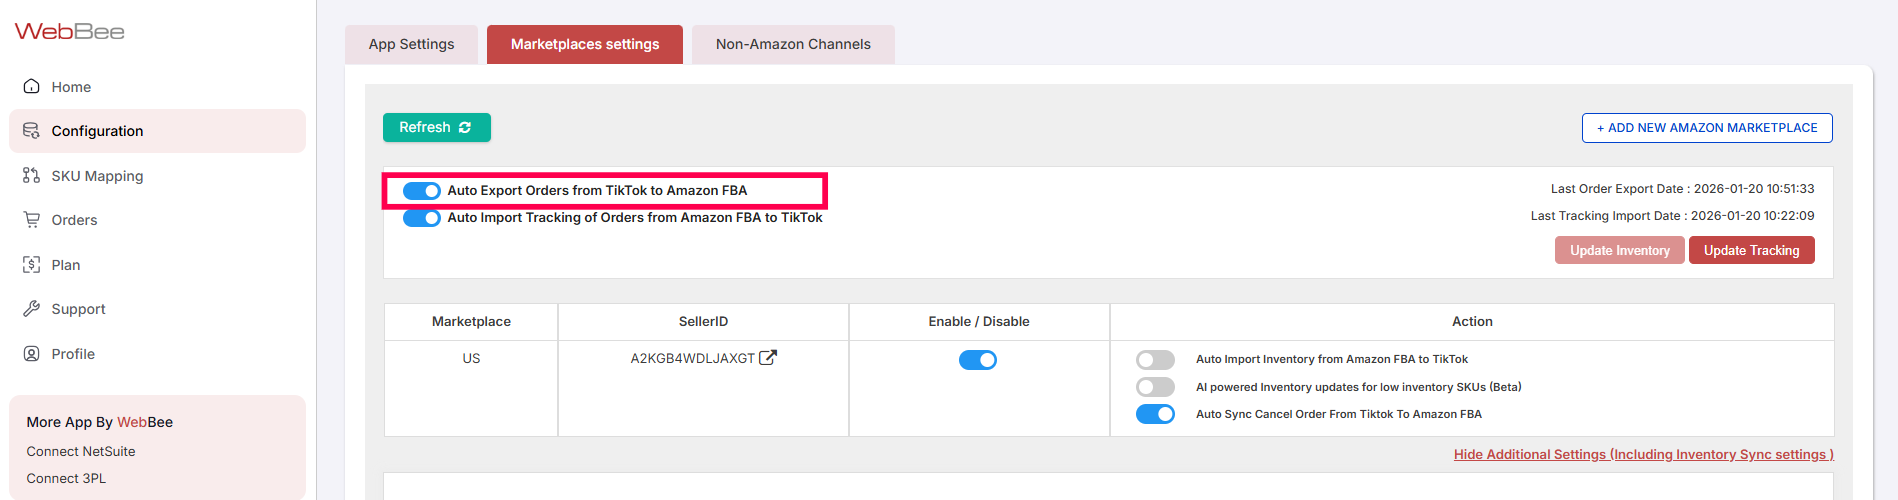Screen dimensions: 1898x500
Task: Open Non-Amazon Channels tab
Action: [793, 45]
